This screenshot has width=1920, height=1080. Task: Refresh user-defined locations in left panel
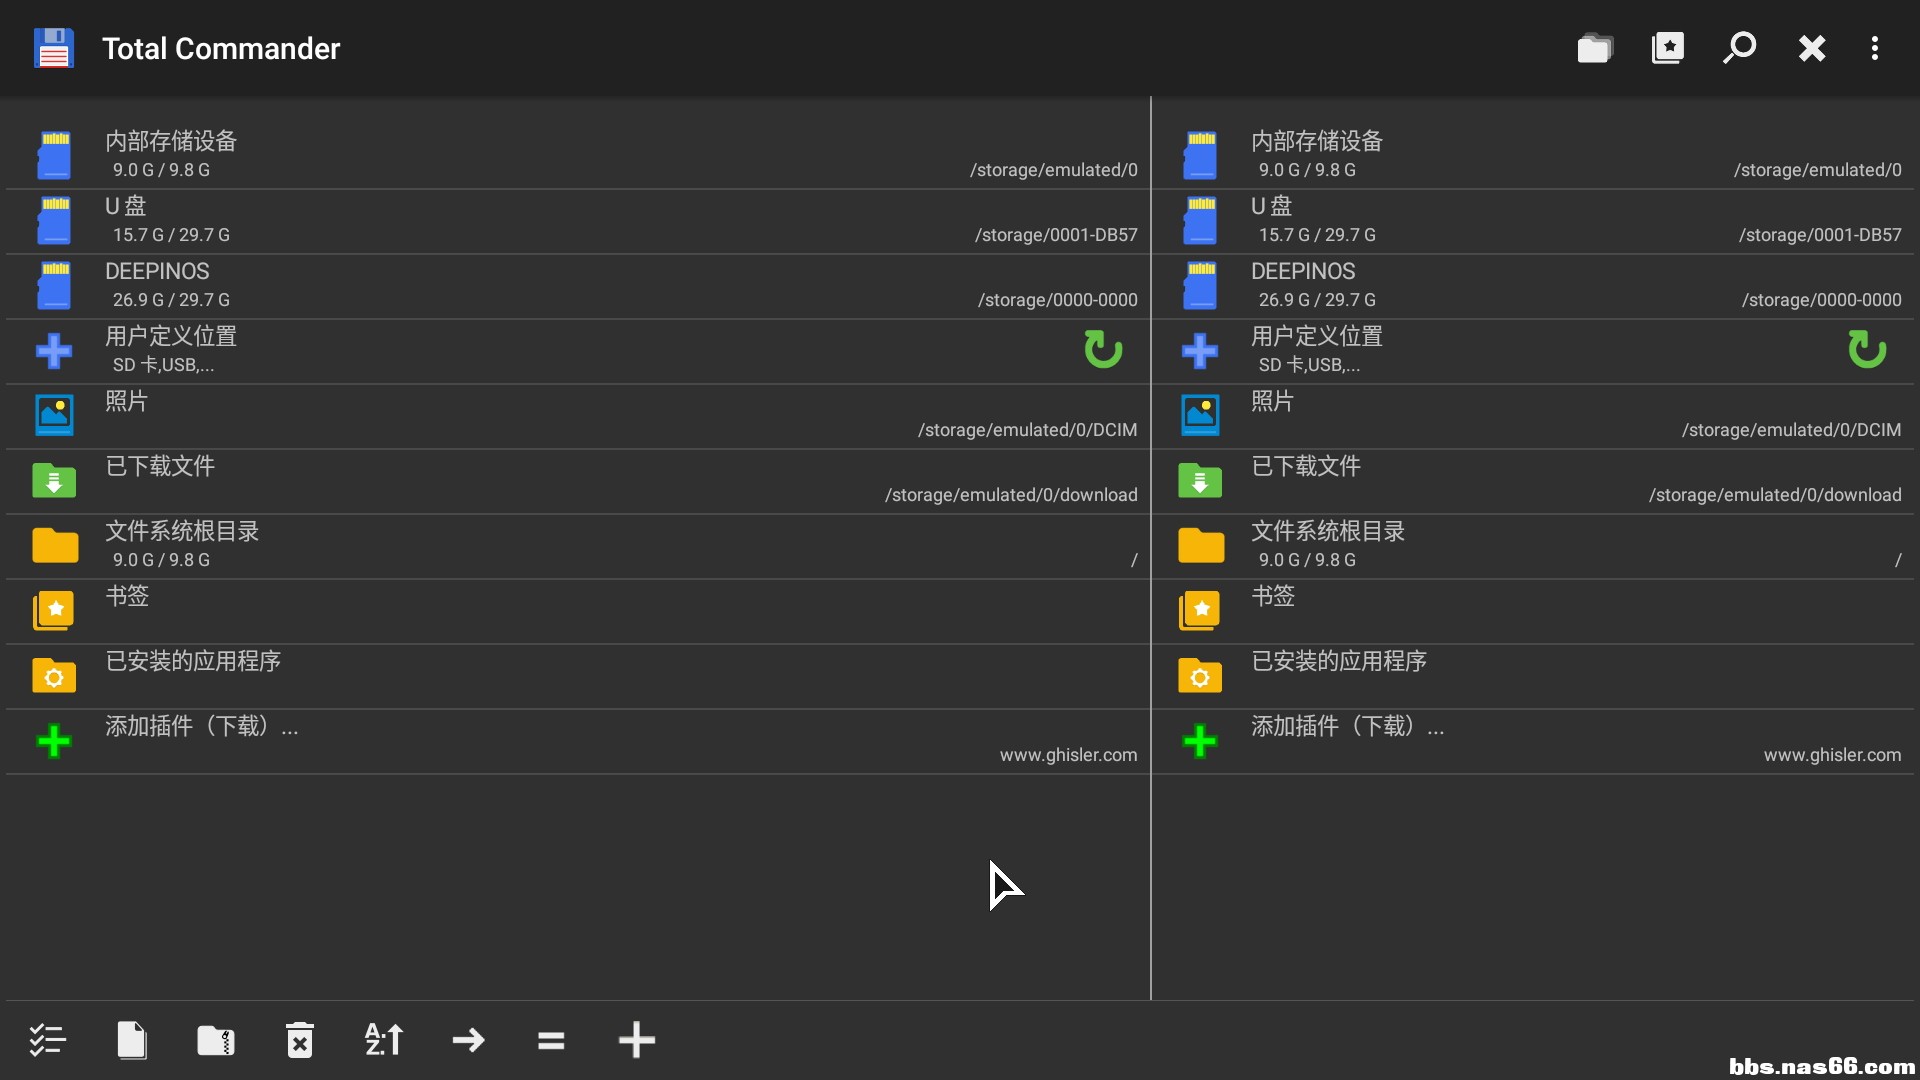[x=1103, y=350]
